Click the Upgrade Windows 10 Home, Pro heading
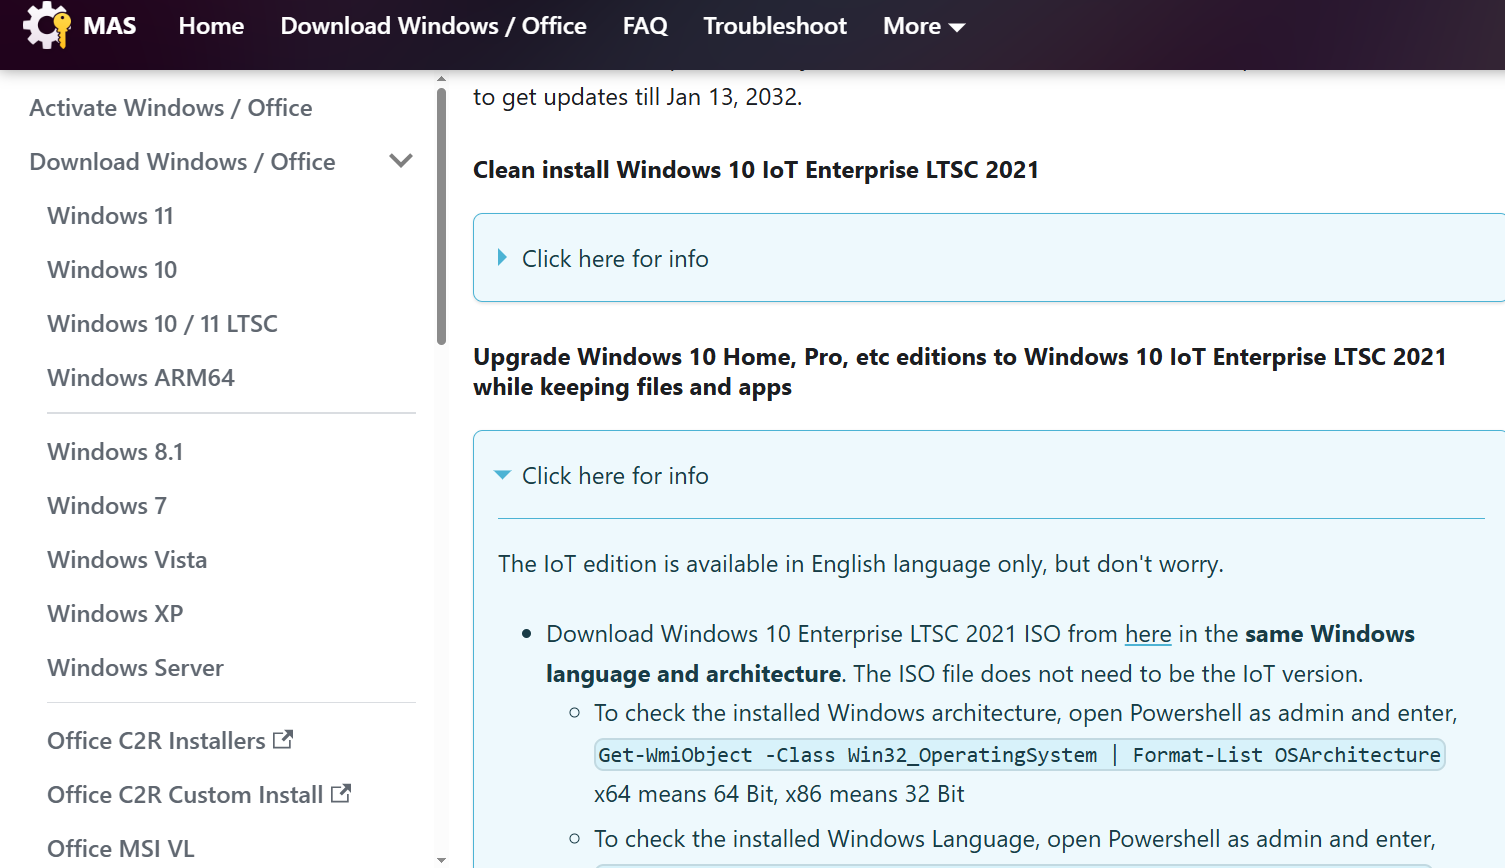 [960, 372]
